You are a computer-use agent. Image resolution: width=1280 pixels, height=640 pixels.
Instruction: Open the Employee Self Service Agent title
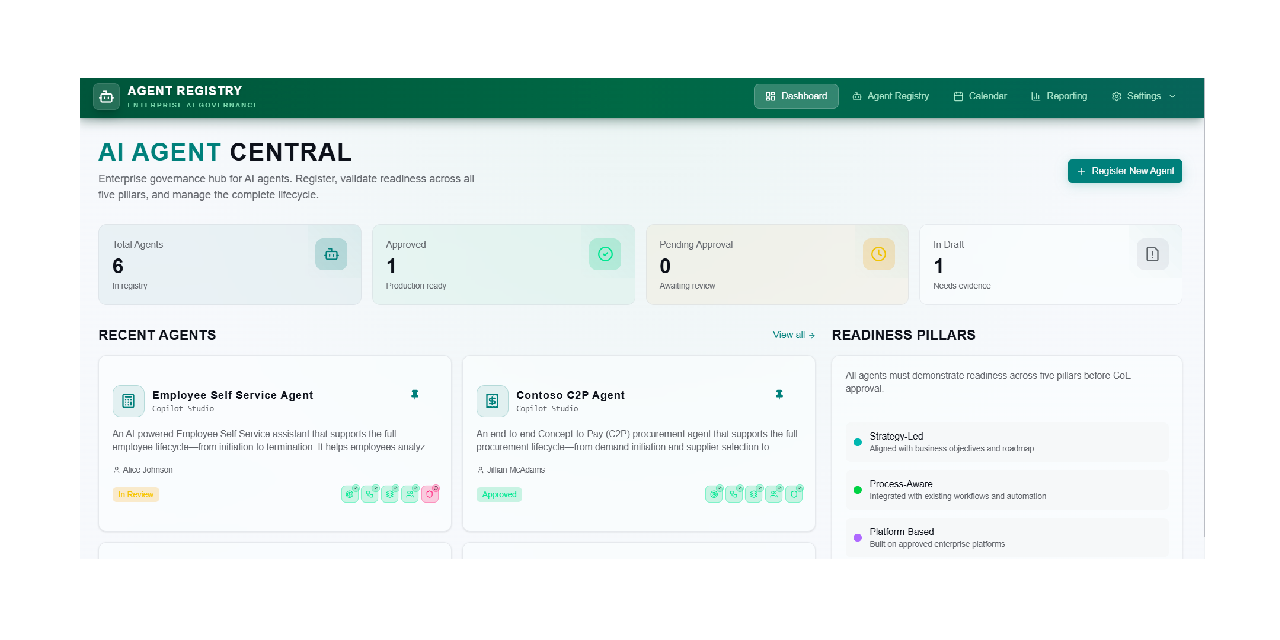click(233, 395)
